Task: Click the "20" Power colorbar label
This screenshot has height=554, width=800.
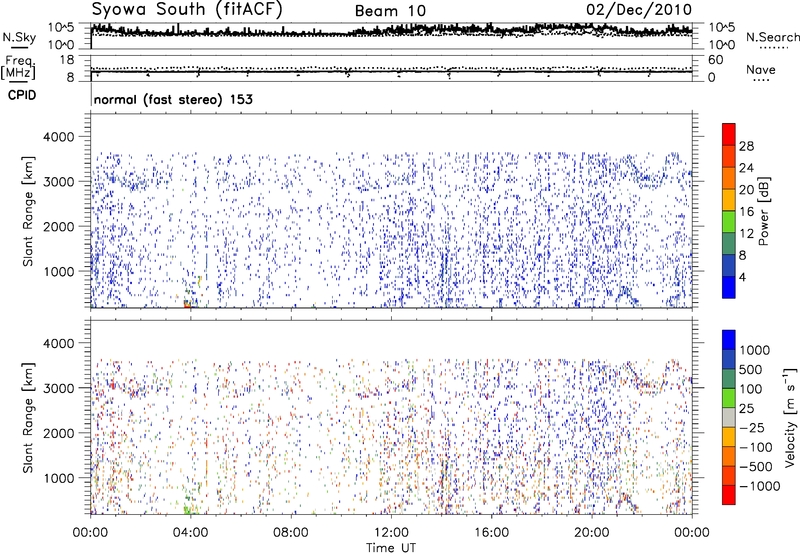Action: (x=746, y=190)
